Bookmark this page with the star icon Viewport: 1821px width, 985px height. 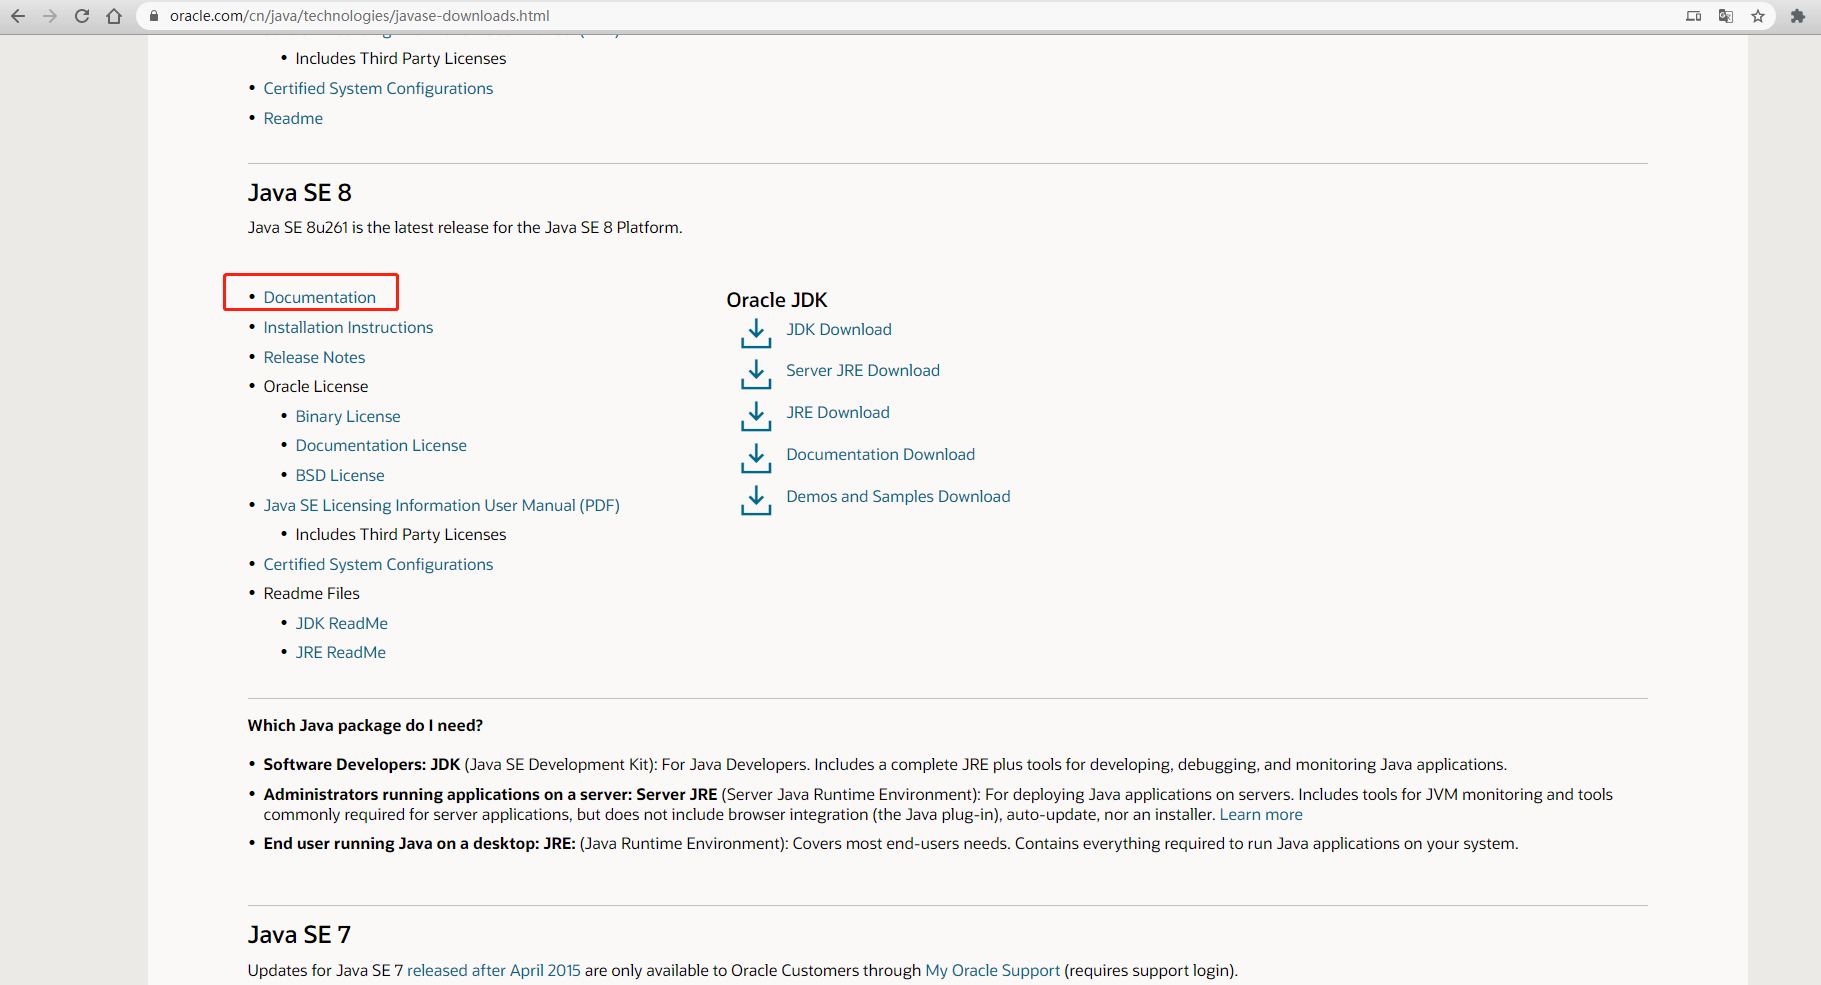pos(1758,16)
